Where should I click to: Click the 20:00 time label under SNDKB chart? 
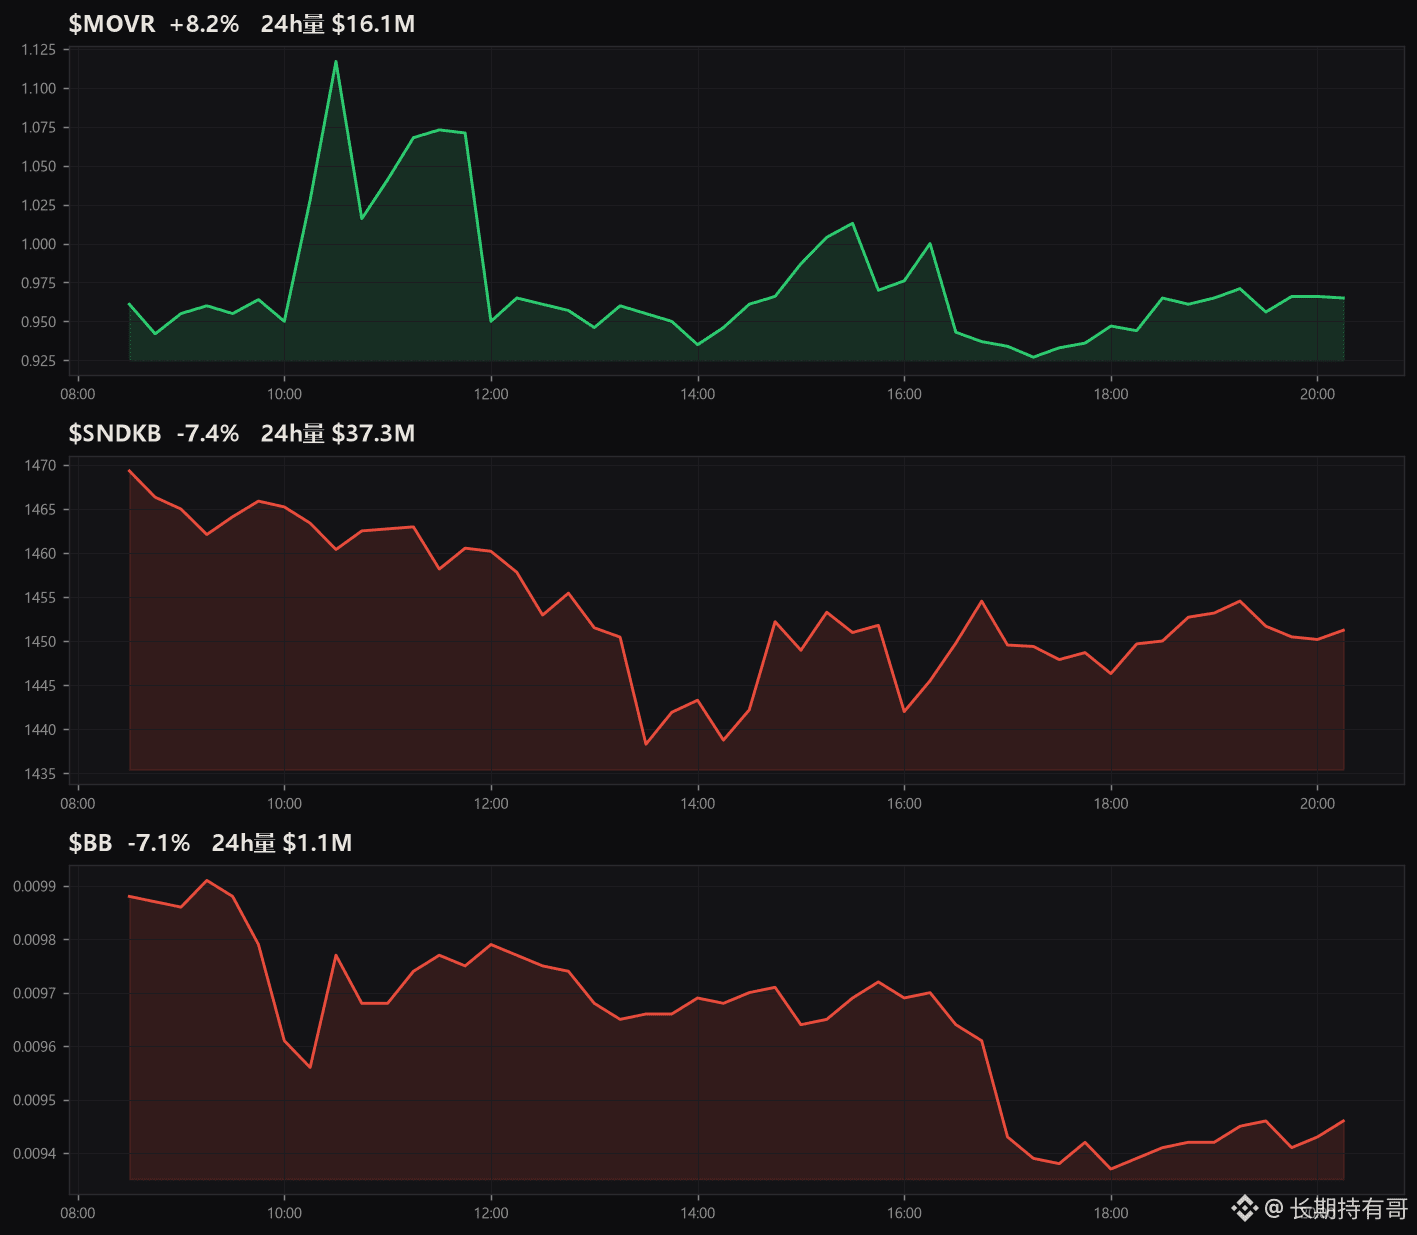point(1317,804)
